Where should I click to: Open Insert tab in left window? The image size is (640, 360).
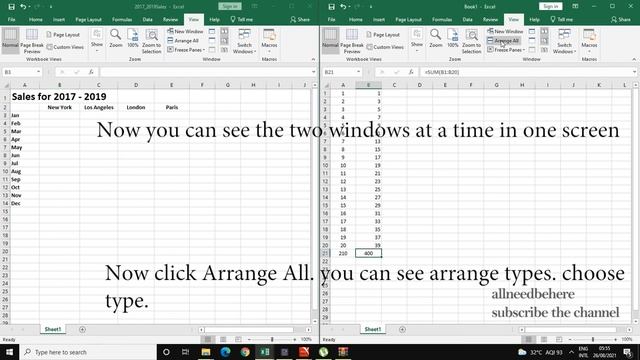58,19
